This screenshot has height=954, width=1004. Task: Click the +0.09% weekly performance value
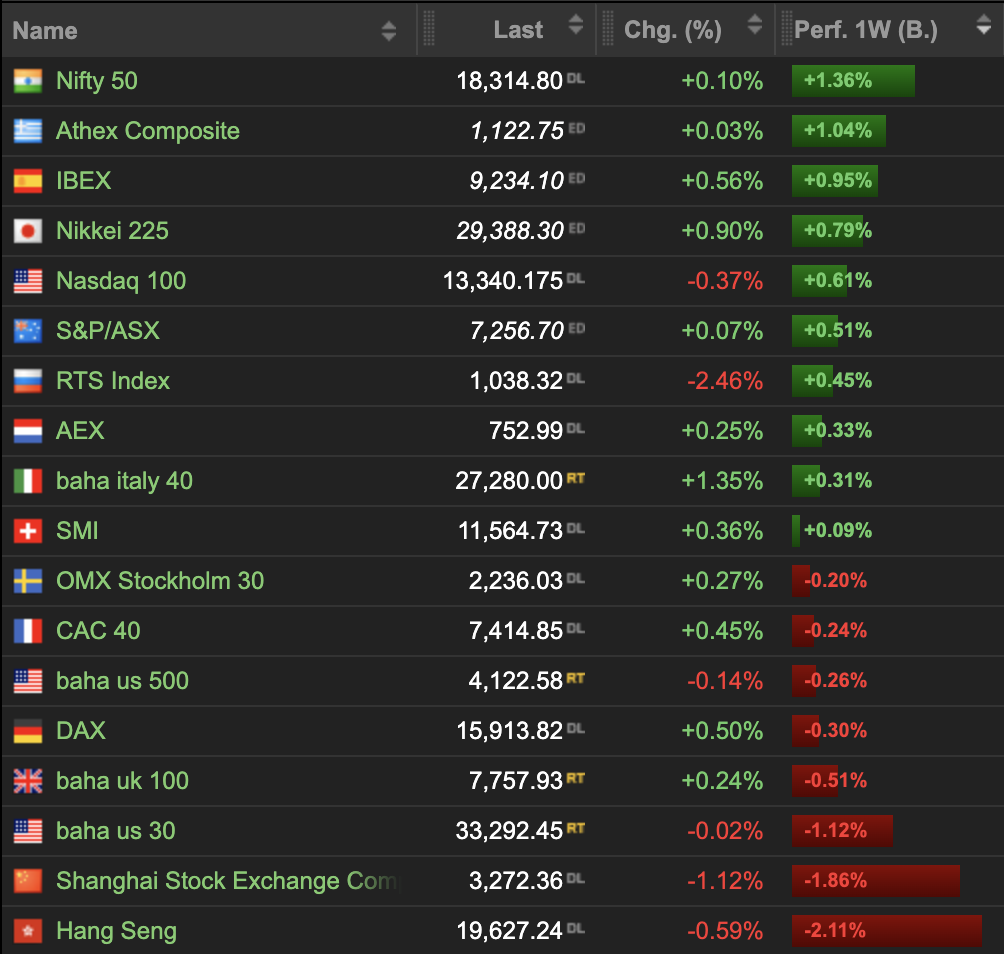pos(838,530)
